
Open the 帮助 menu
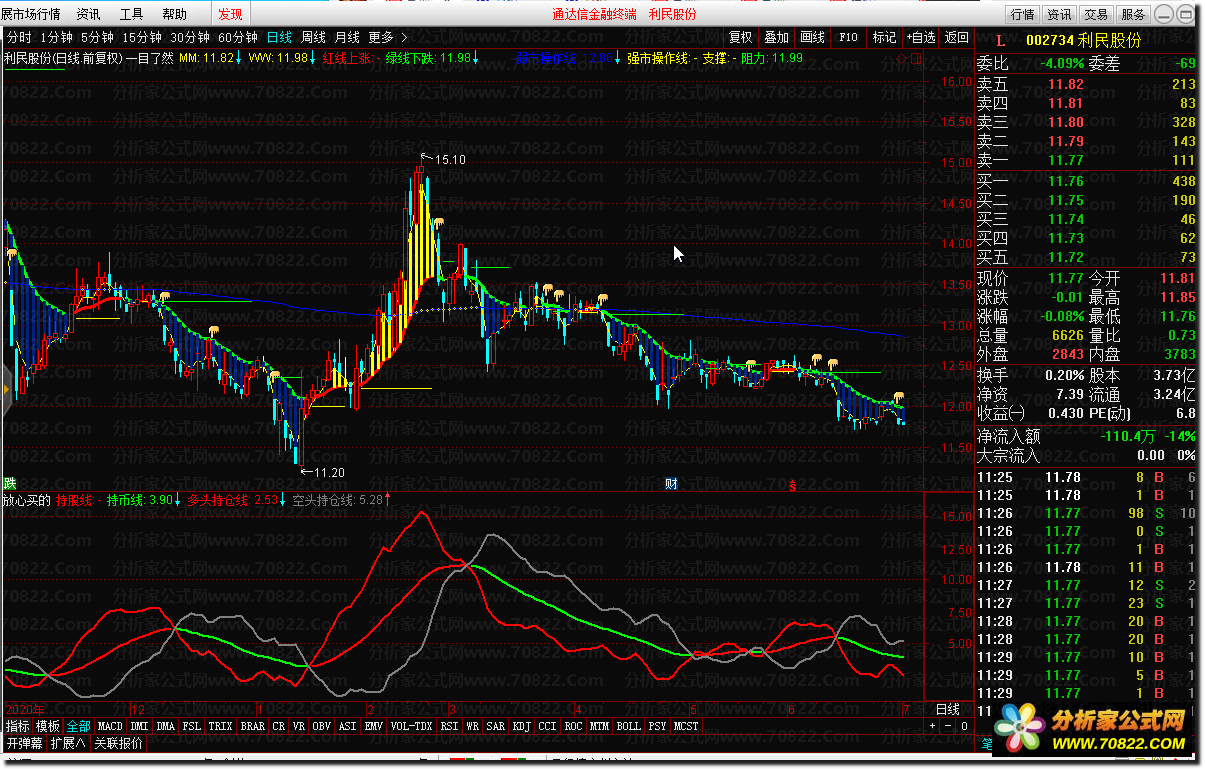[174, 14]
